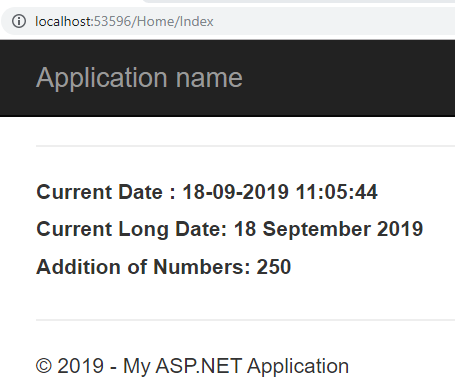Click the horizontal divider above Current Date
The width and height of the screenshot is (455, 389).
245,146
